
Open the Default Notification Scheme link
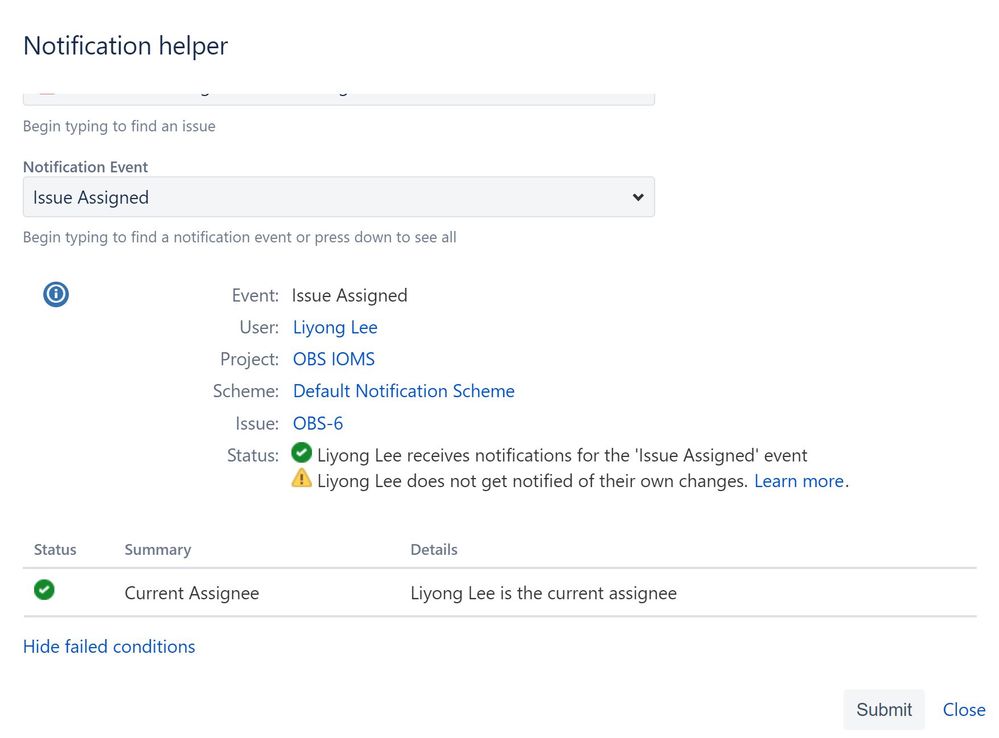coord(404,391)
